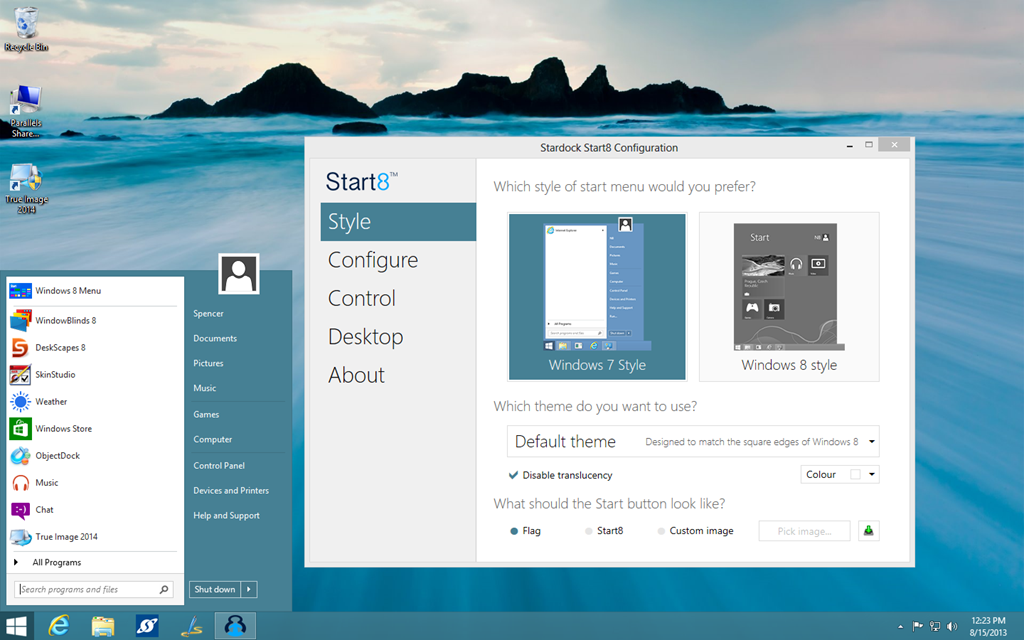This screenshot has width=1024, height=640.
Task: Open the Default theme dropdown
Action: point(871,441)
